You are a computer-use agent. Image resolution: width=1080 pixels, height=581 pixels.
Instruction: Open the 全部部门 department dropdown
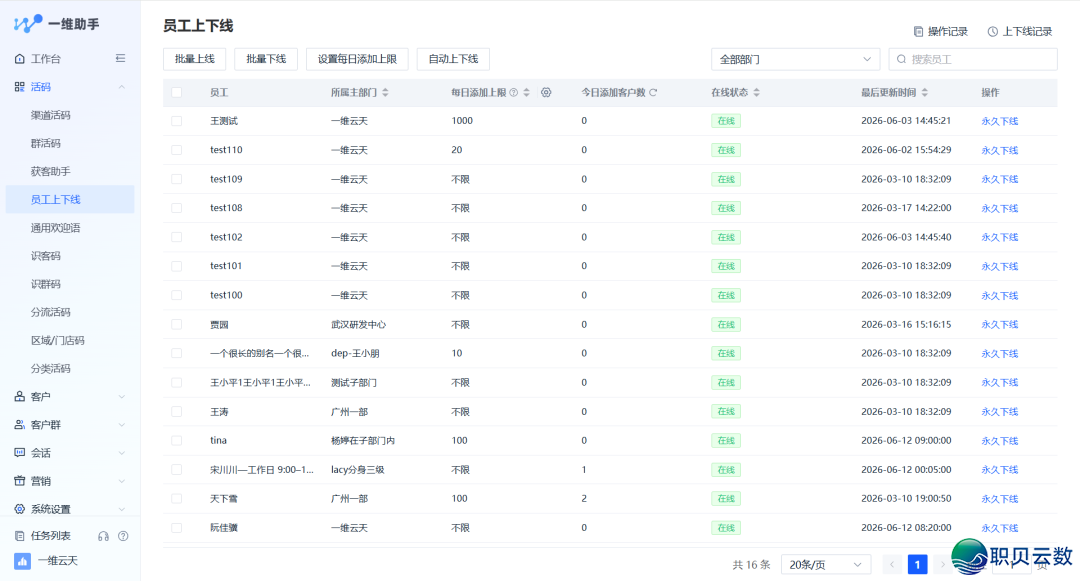pyautogui.click(x=796, y=59)
